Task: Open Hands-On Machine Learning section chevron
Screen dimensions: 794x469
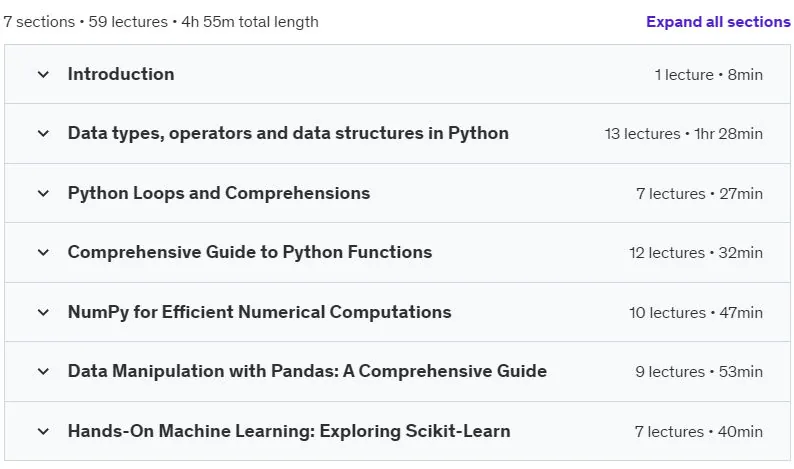Action: [x=44, y=432]
